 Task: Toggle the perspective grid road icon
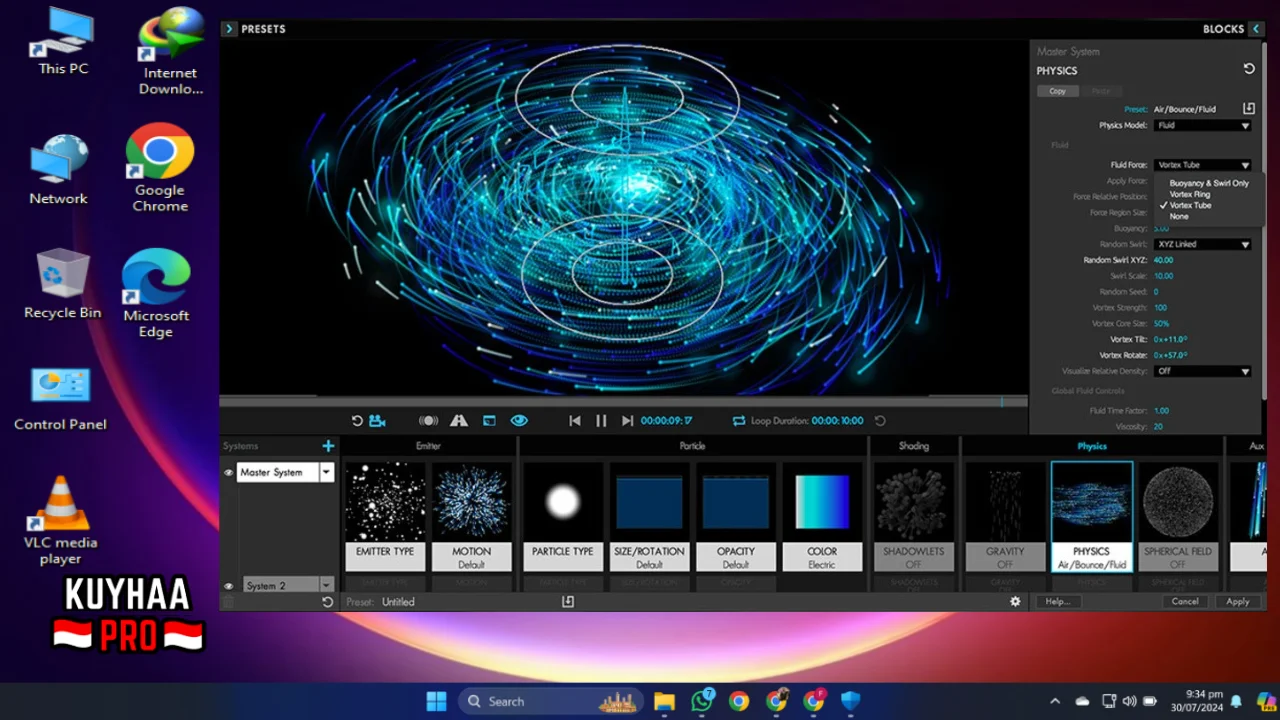459,421
